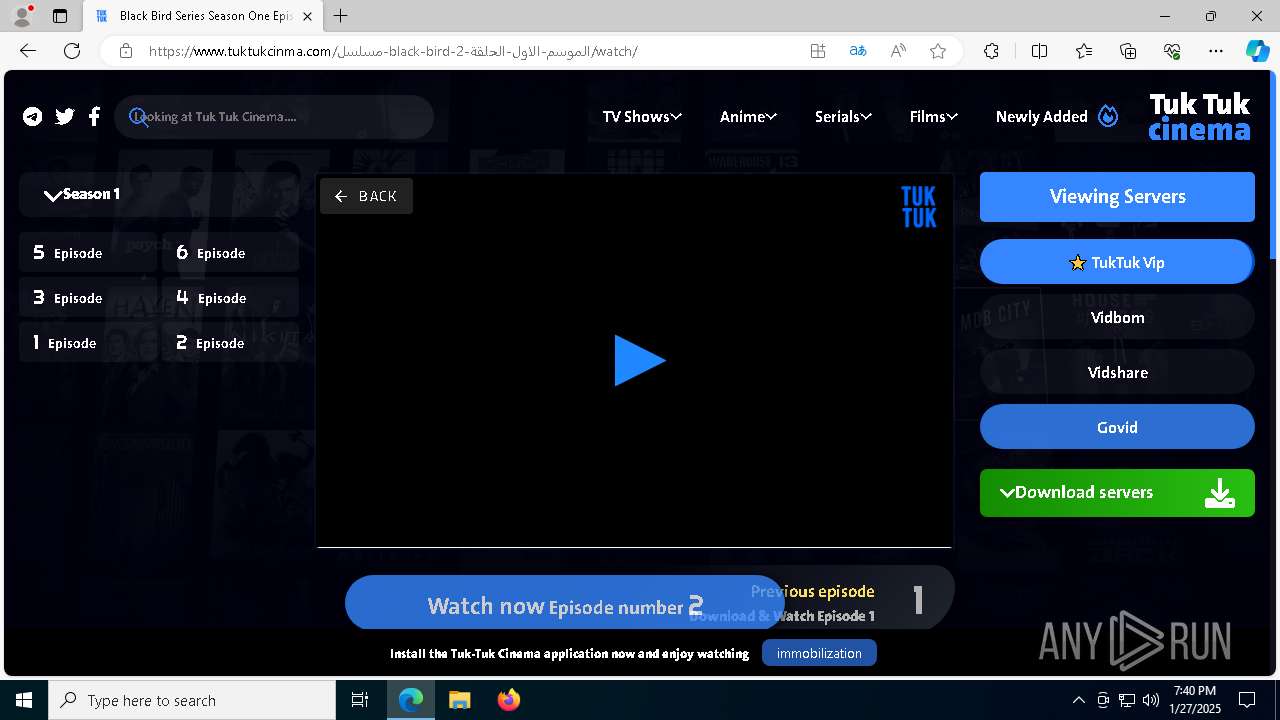Open the taskbar clock and date
The width and height of the screenshot is (1280, 720).
coord(1196,700)
